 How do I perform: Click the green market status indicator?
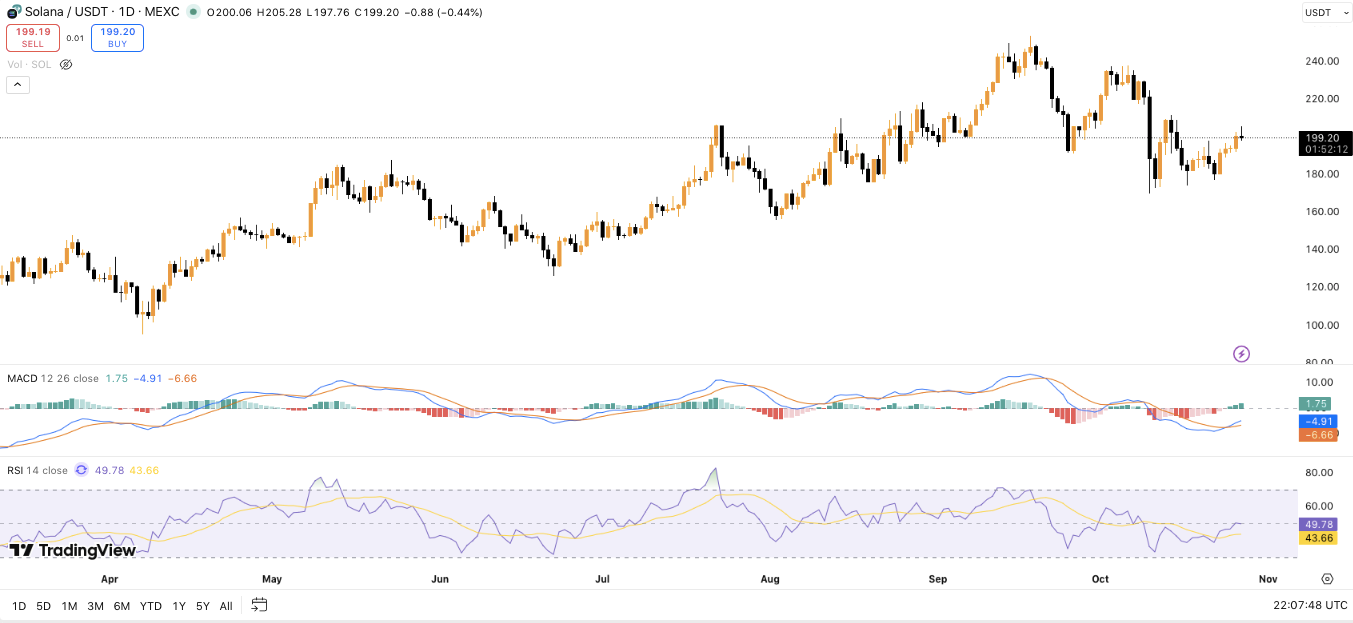193,12
